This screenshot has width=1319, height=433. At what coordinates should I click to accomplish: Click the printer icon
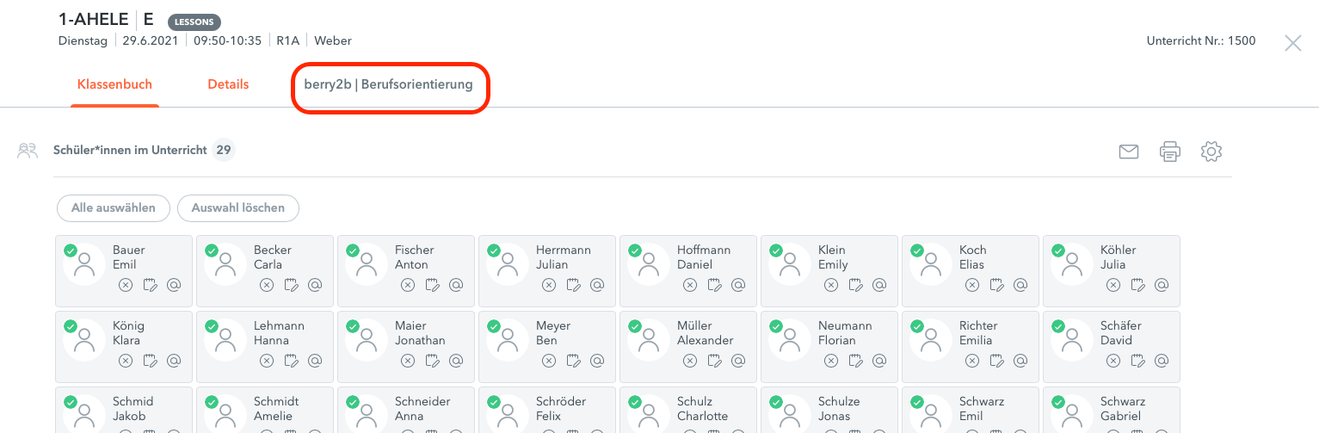(1170, 152)
